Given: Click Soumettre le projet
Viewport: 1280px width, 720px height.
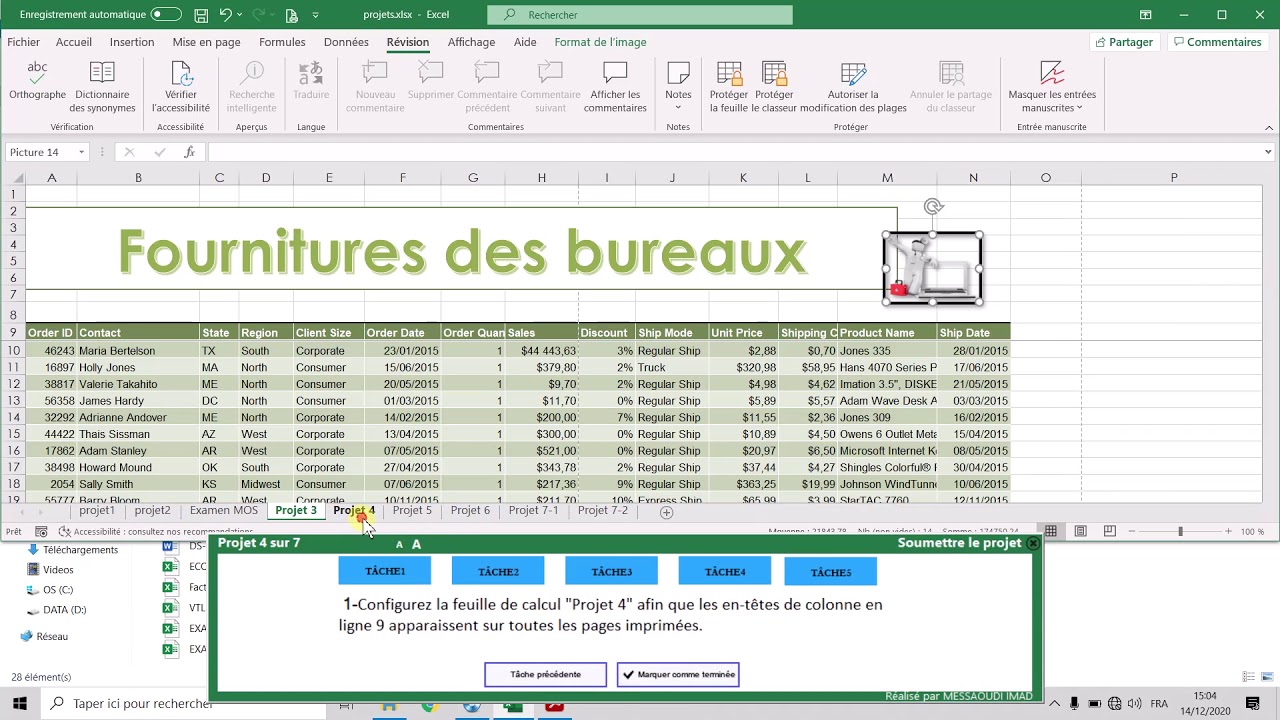Looking at the screenshot, I should 959,543.
